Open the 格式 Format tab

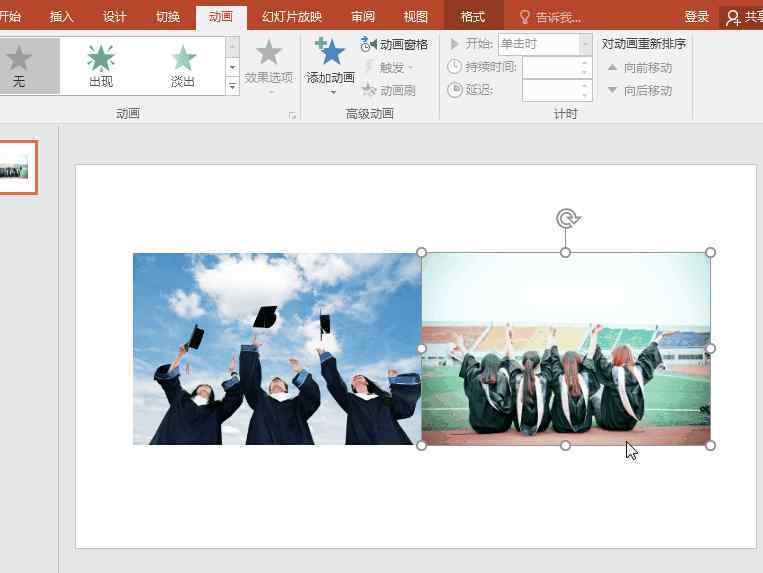(473, 17)
